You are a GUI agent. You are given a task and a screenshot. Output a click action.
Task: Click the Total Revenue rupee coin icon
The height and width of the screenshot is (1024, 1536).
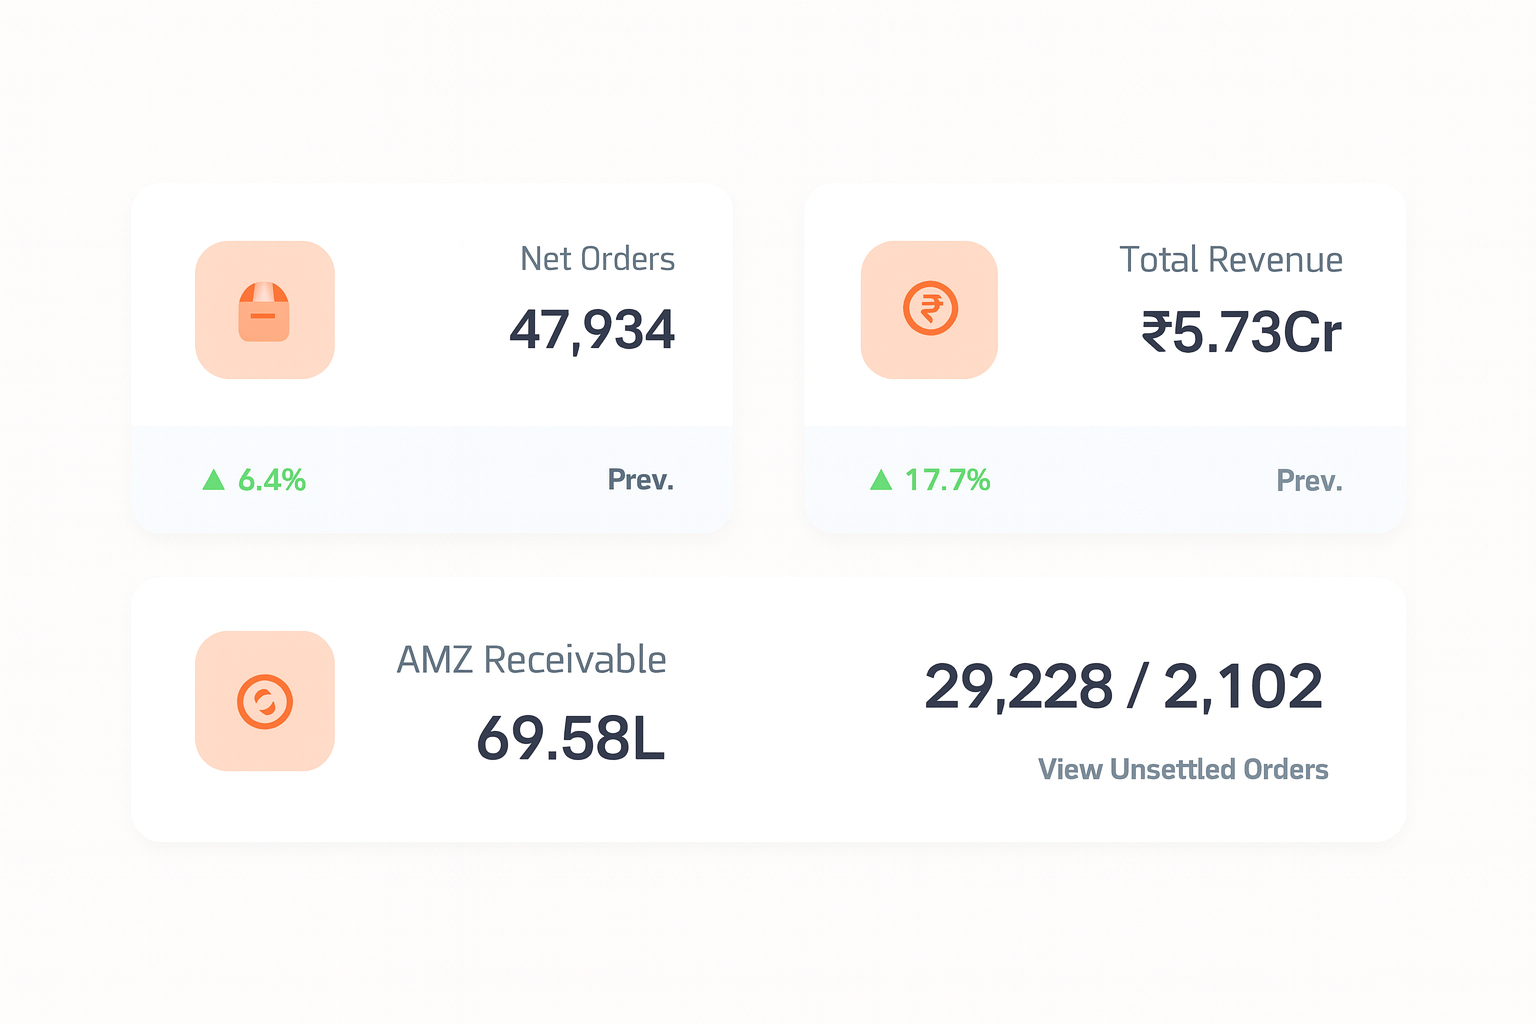(930, 309)
